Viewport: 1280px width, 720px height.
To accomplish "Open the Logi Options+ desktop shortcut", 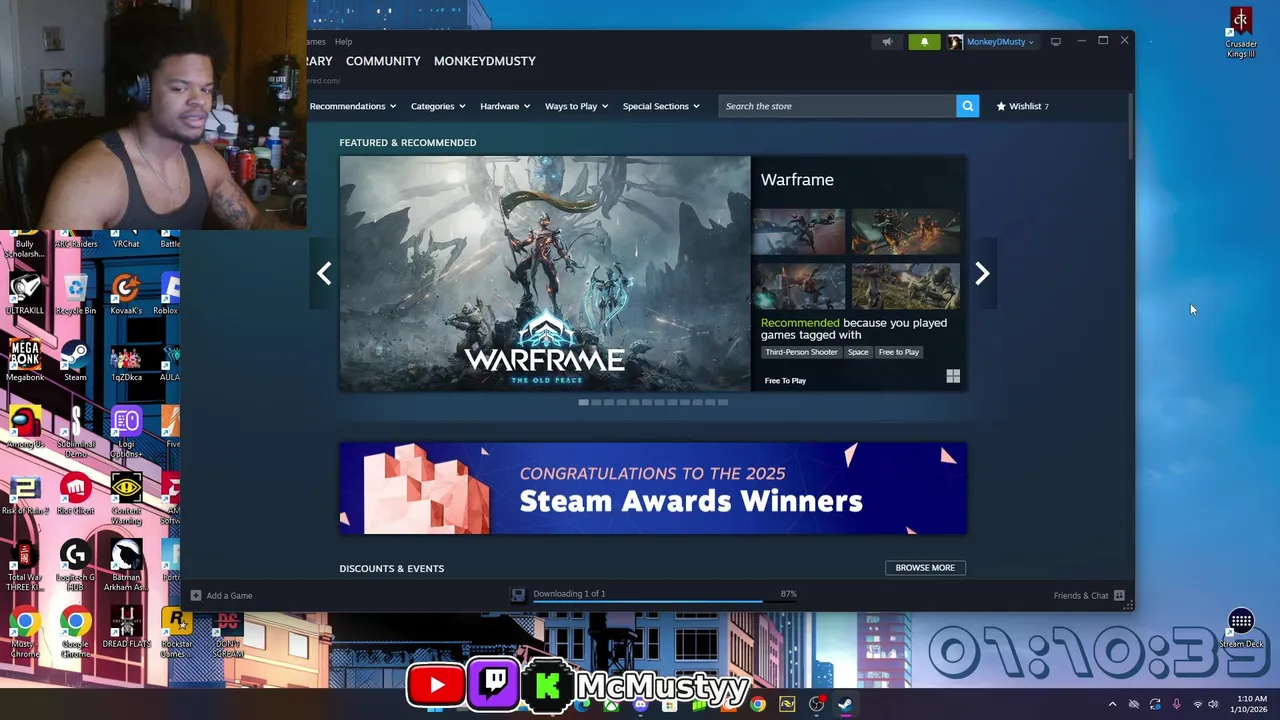I will coord(126,433).
